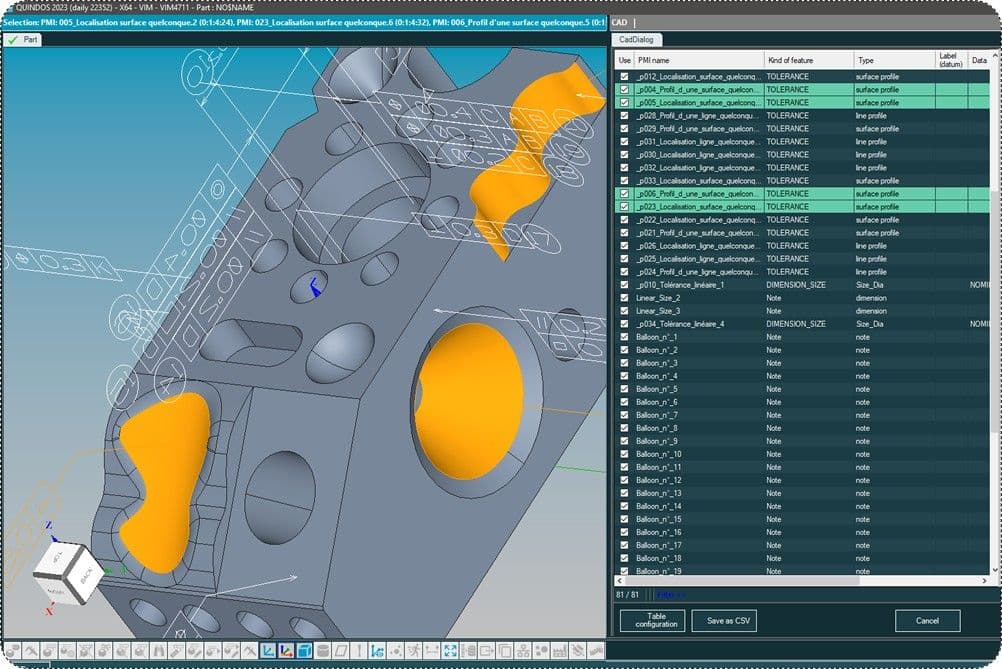Click the hierarchy tree toolbar icon
Screen dimensions: 1002x669
coord(523,650)
